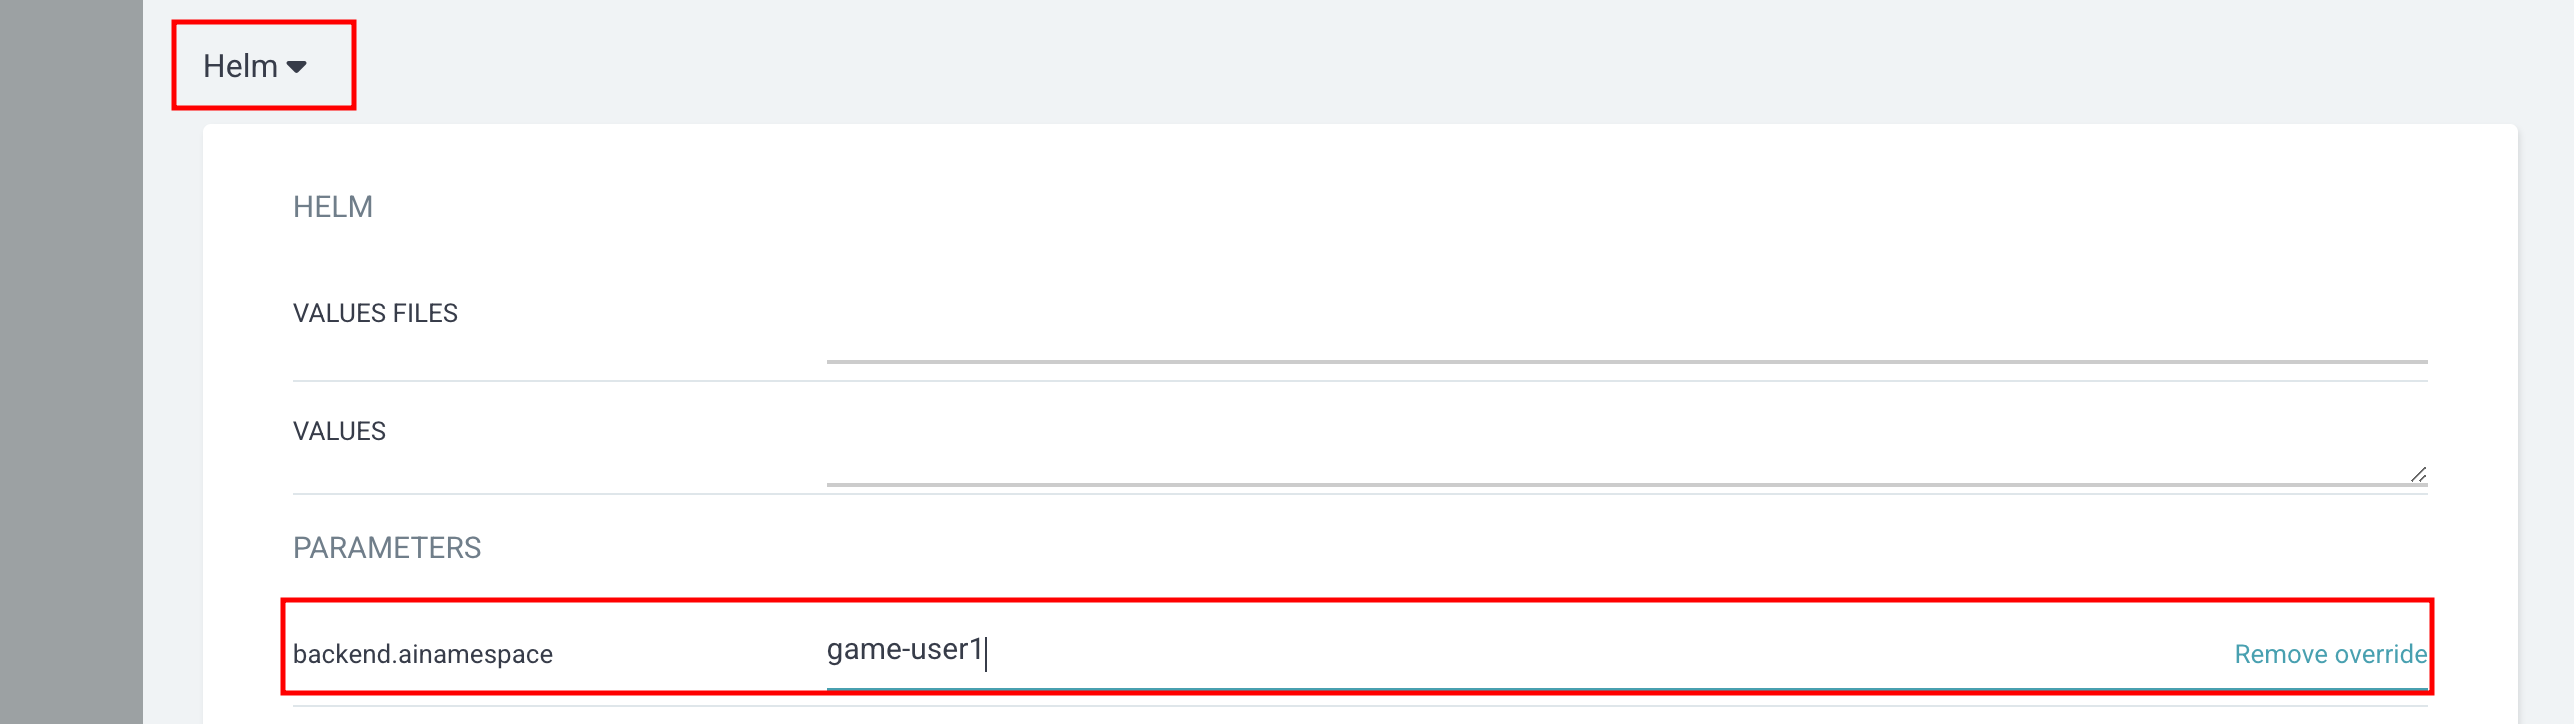Viewport: 2574px width, 724px height.
Task: Click the caret arrow beside Helm
Action: pyautogui.click(x=296, y=67)
